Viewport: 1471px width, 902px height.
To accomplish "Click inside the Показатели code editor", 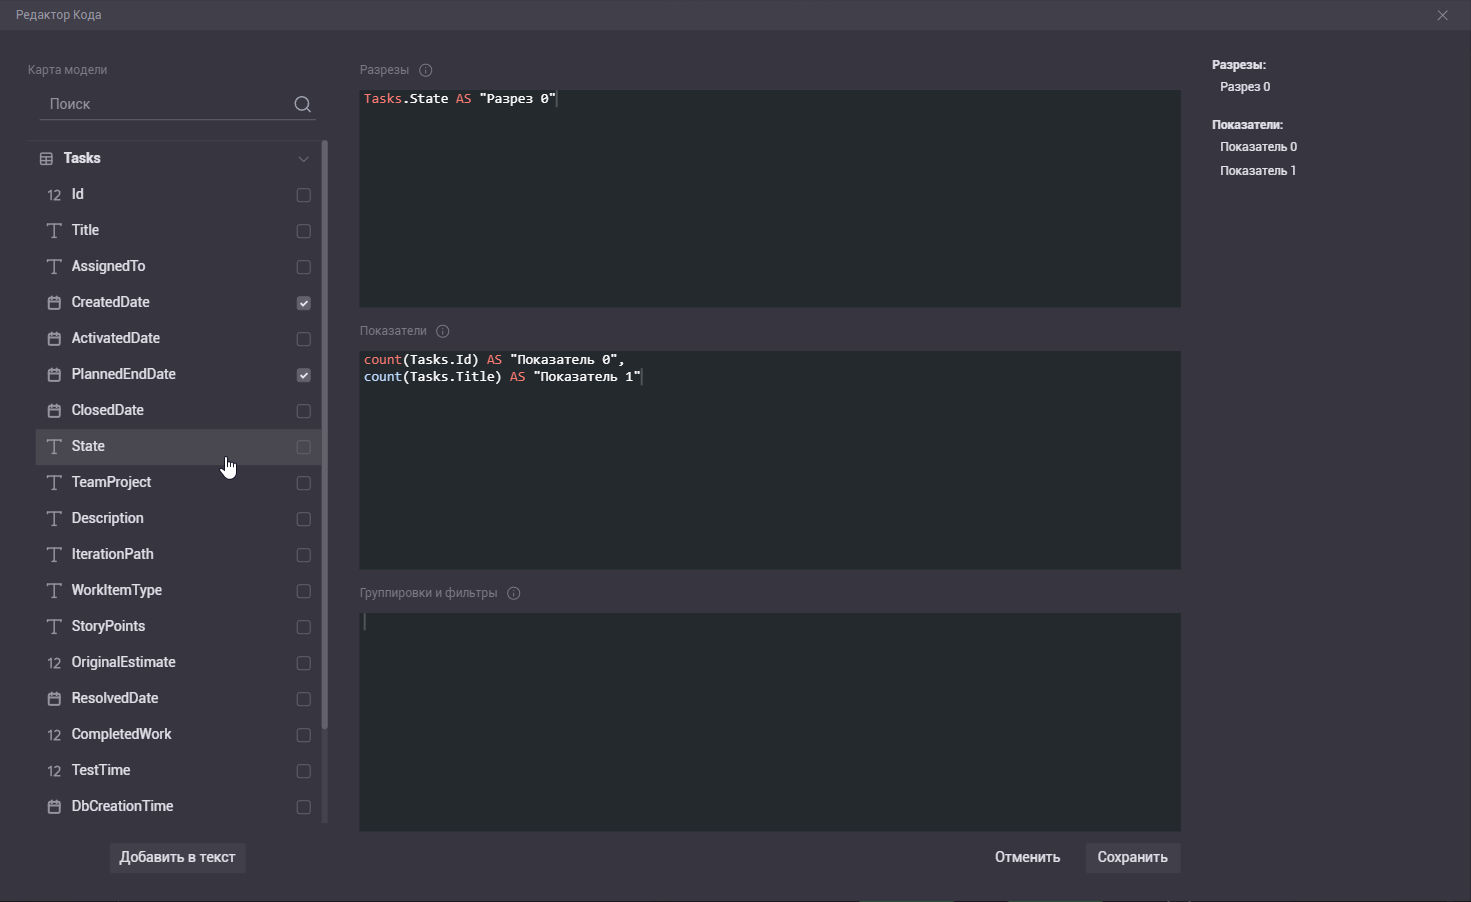I will pyautogui.click(x=770, y=460).
